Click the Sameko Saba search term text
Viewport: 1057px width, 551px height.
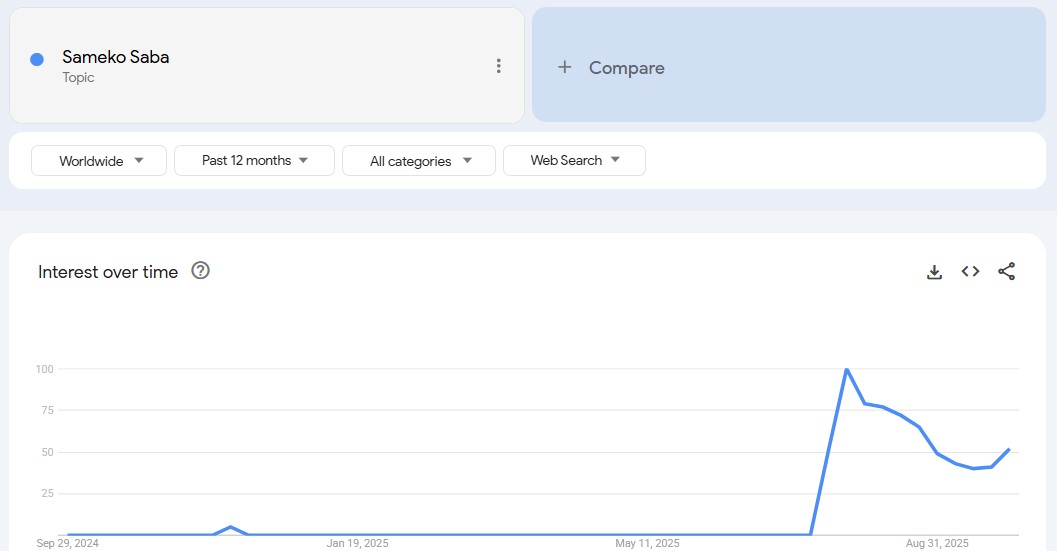(x=115, y=57)
